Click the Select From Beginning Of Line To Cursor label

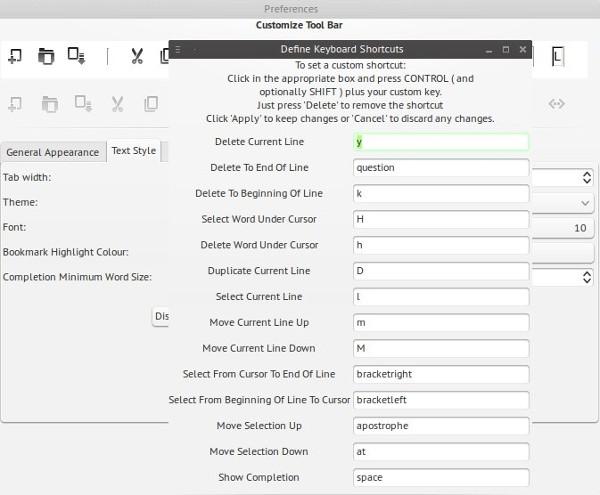tap(259, 400)
